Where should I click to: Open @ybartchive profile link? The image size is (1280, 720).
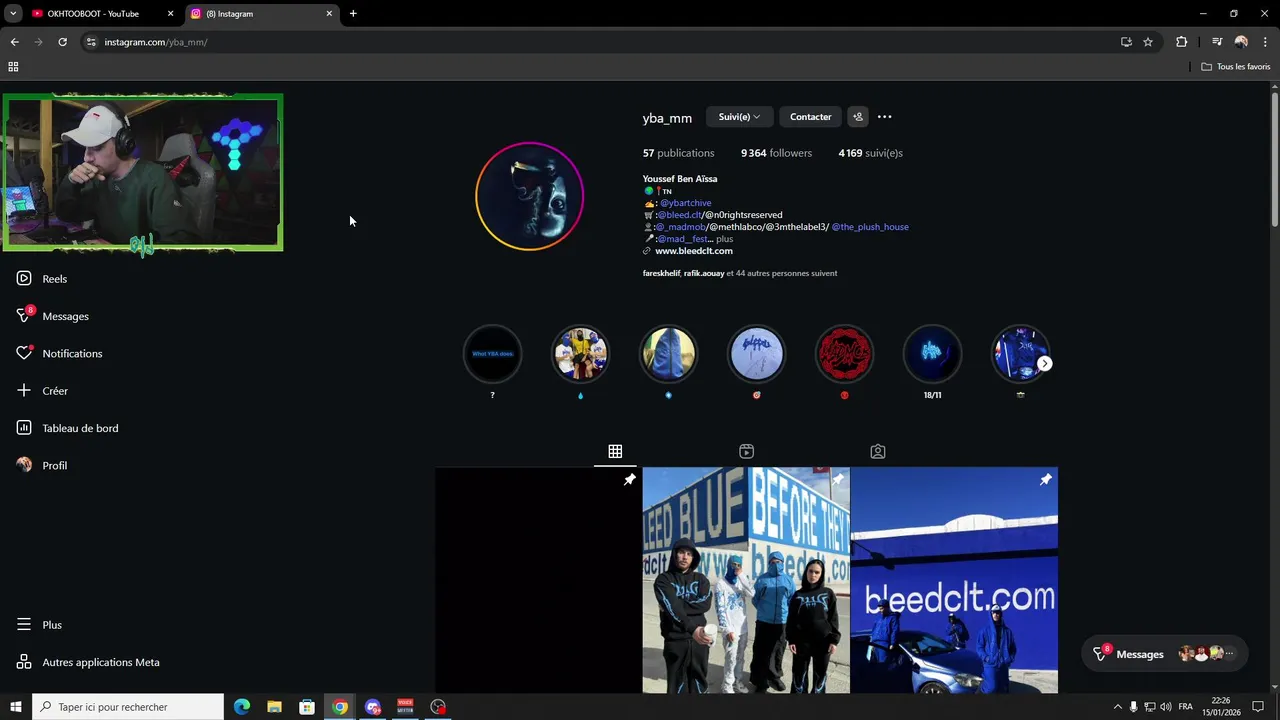coord(685,203)
